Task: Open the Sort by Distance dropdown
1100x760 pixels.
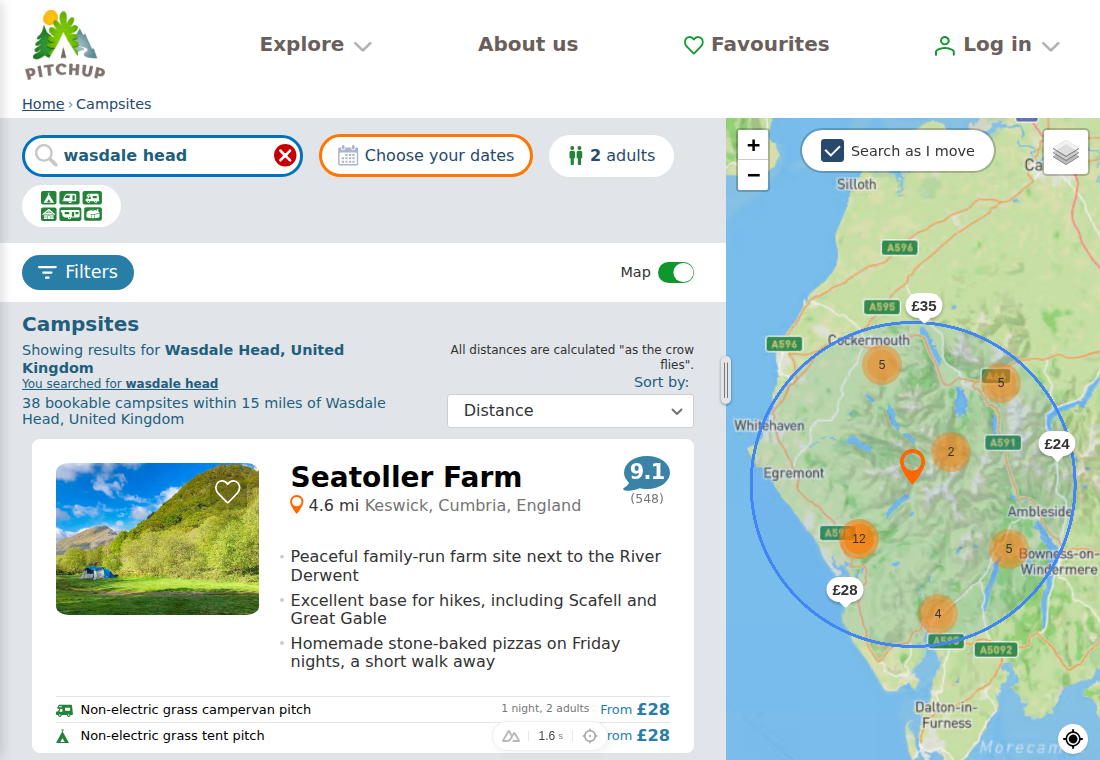Action: [x=570, y=411]
